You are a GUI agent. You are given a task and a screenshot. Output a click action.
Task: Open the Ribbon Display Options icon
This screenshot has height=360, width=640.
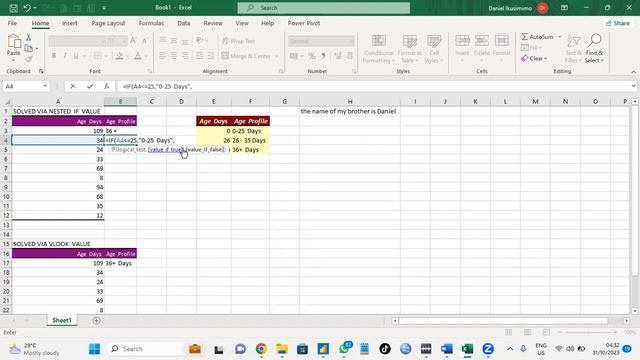tap(564, 8)
